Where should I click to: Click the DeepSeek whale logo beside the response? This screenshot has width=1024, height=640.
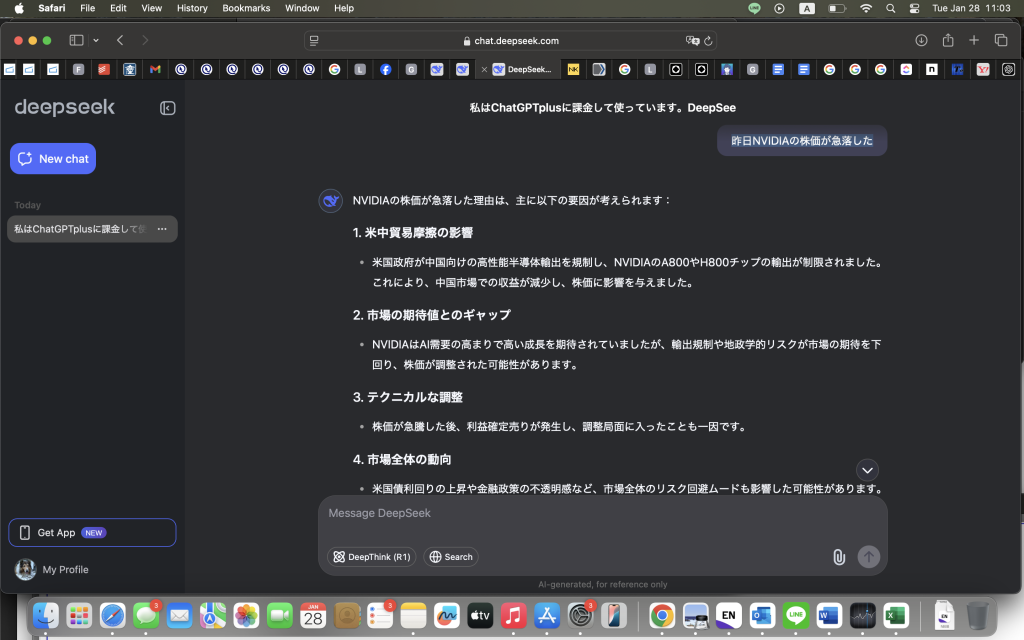point(331,200)
